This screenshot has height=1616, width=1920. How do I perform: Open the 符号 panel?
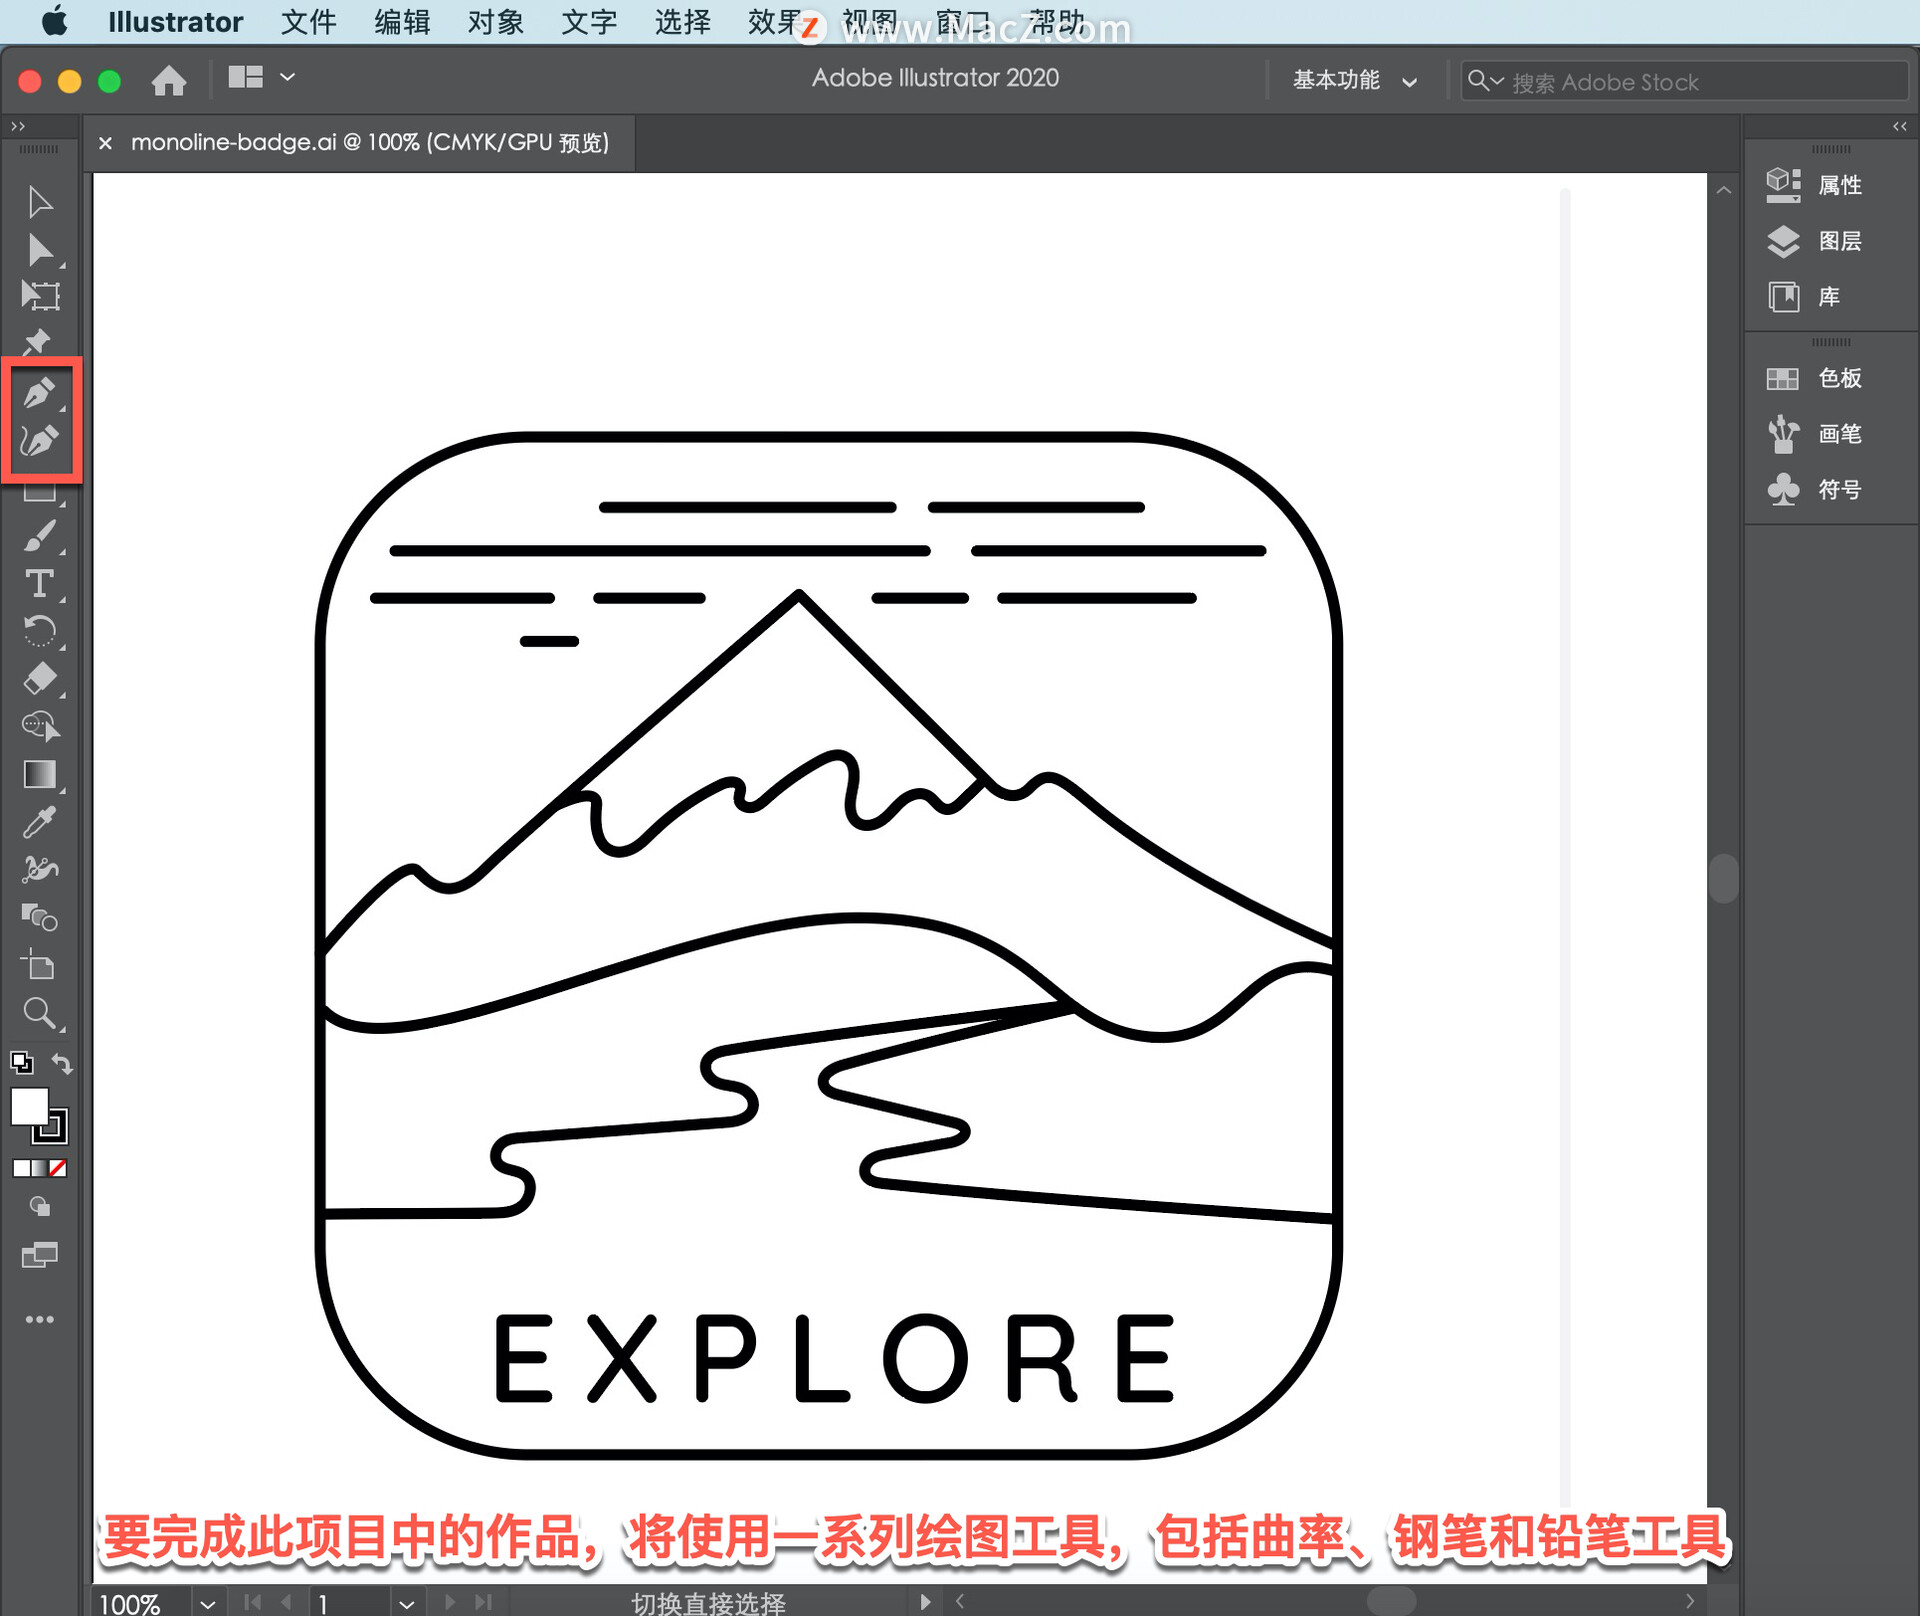(x=1813, y=489)
